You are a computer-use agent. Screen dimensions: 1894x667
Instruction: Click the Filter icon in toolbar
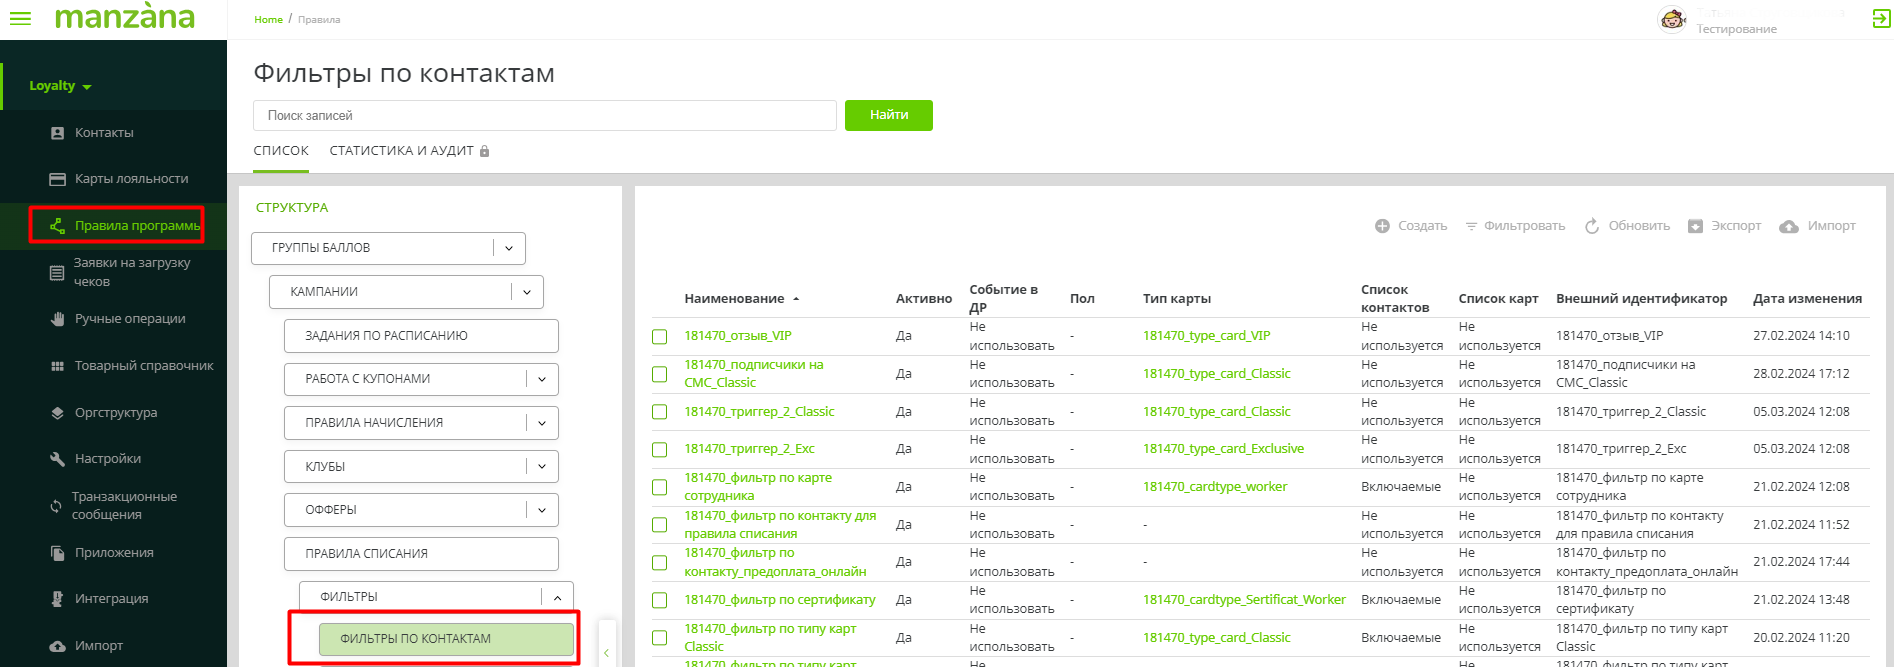click(x=1471, y=226)
